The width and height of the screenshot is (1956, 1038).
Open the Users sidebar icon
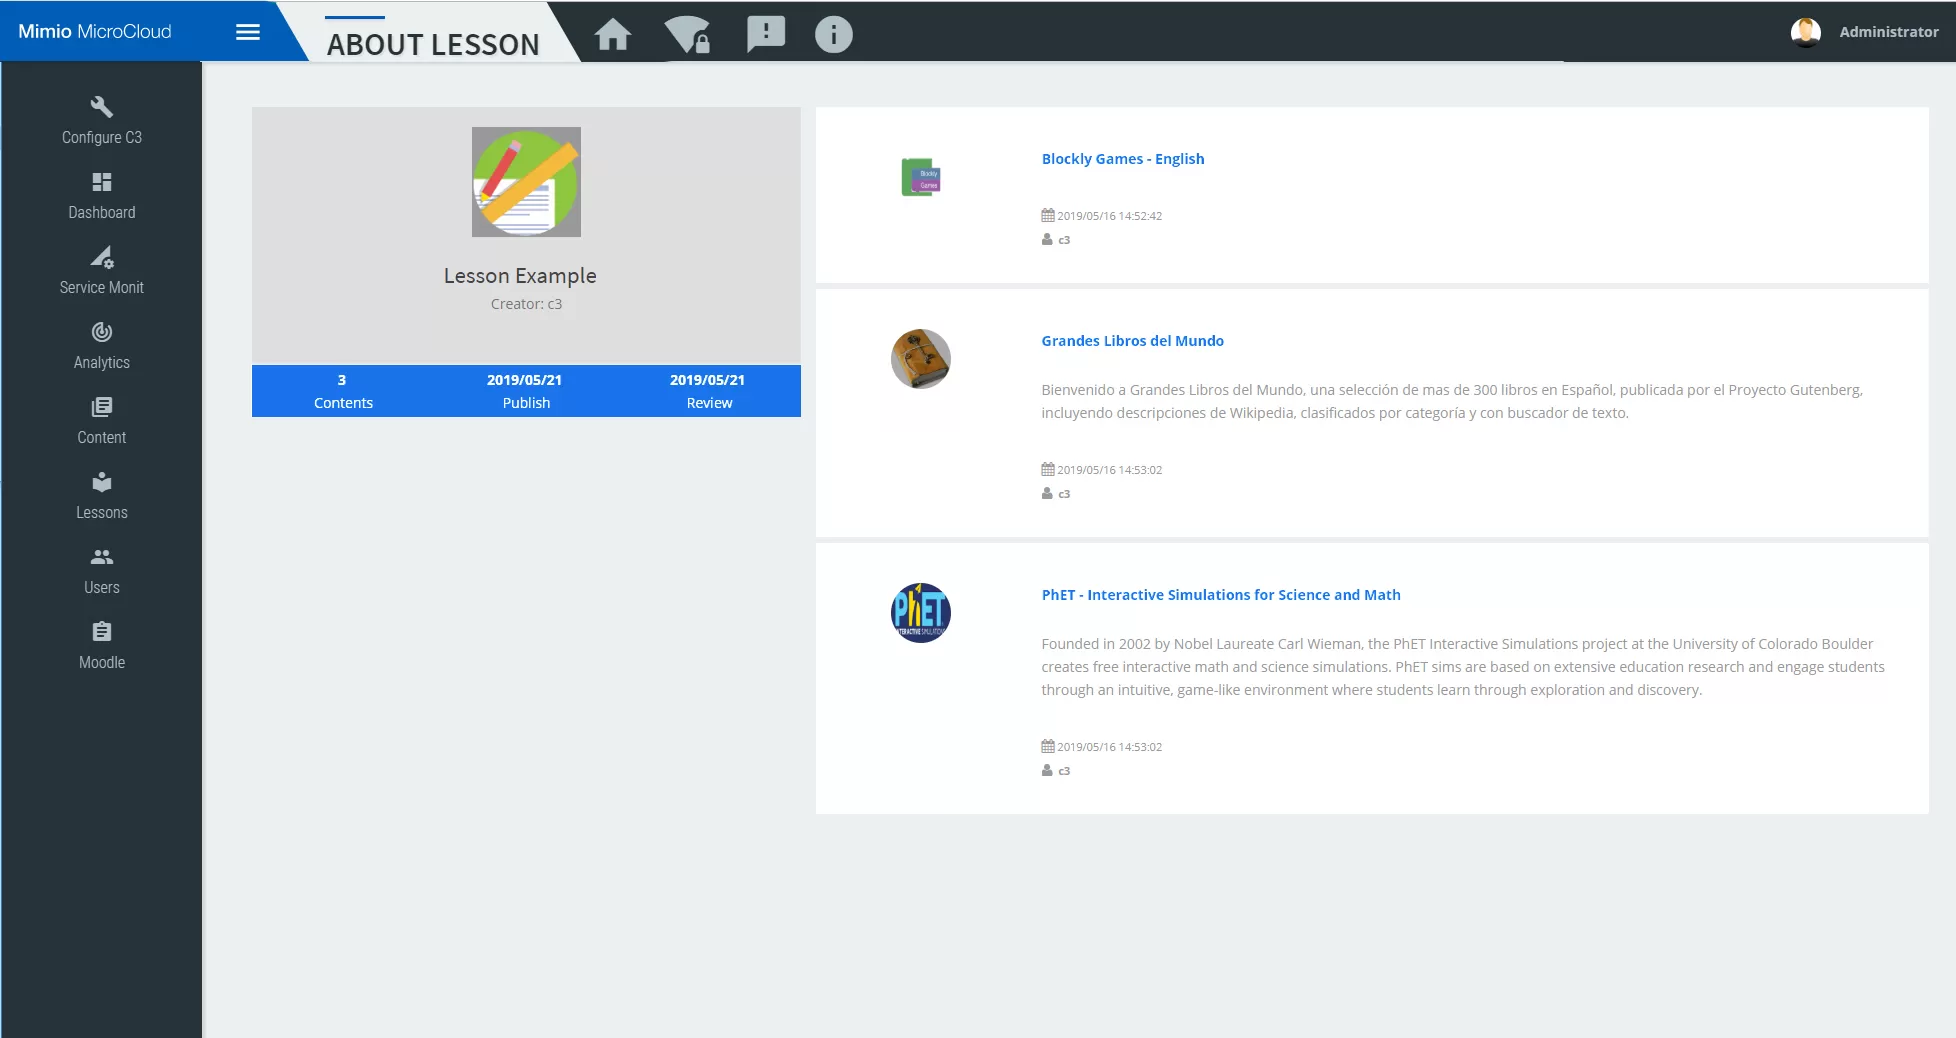coord(102,557)
